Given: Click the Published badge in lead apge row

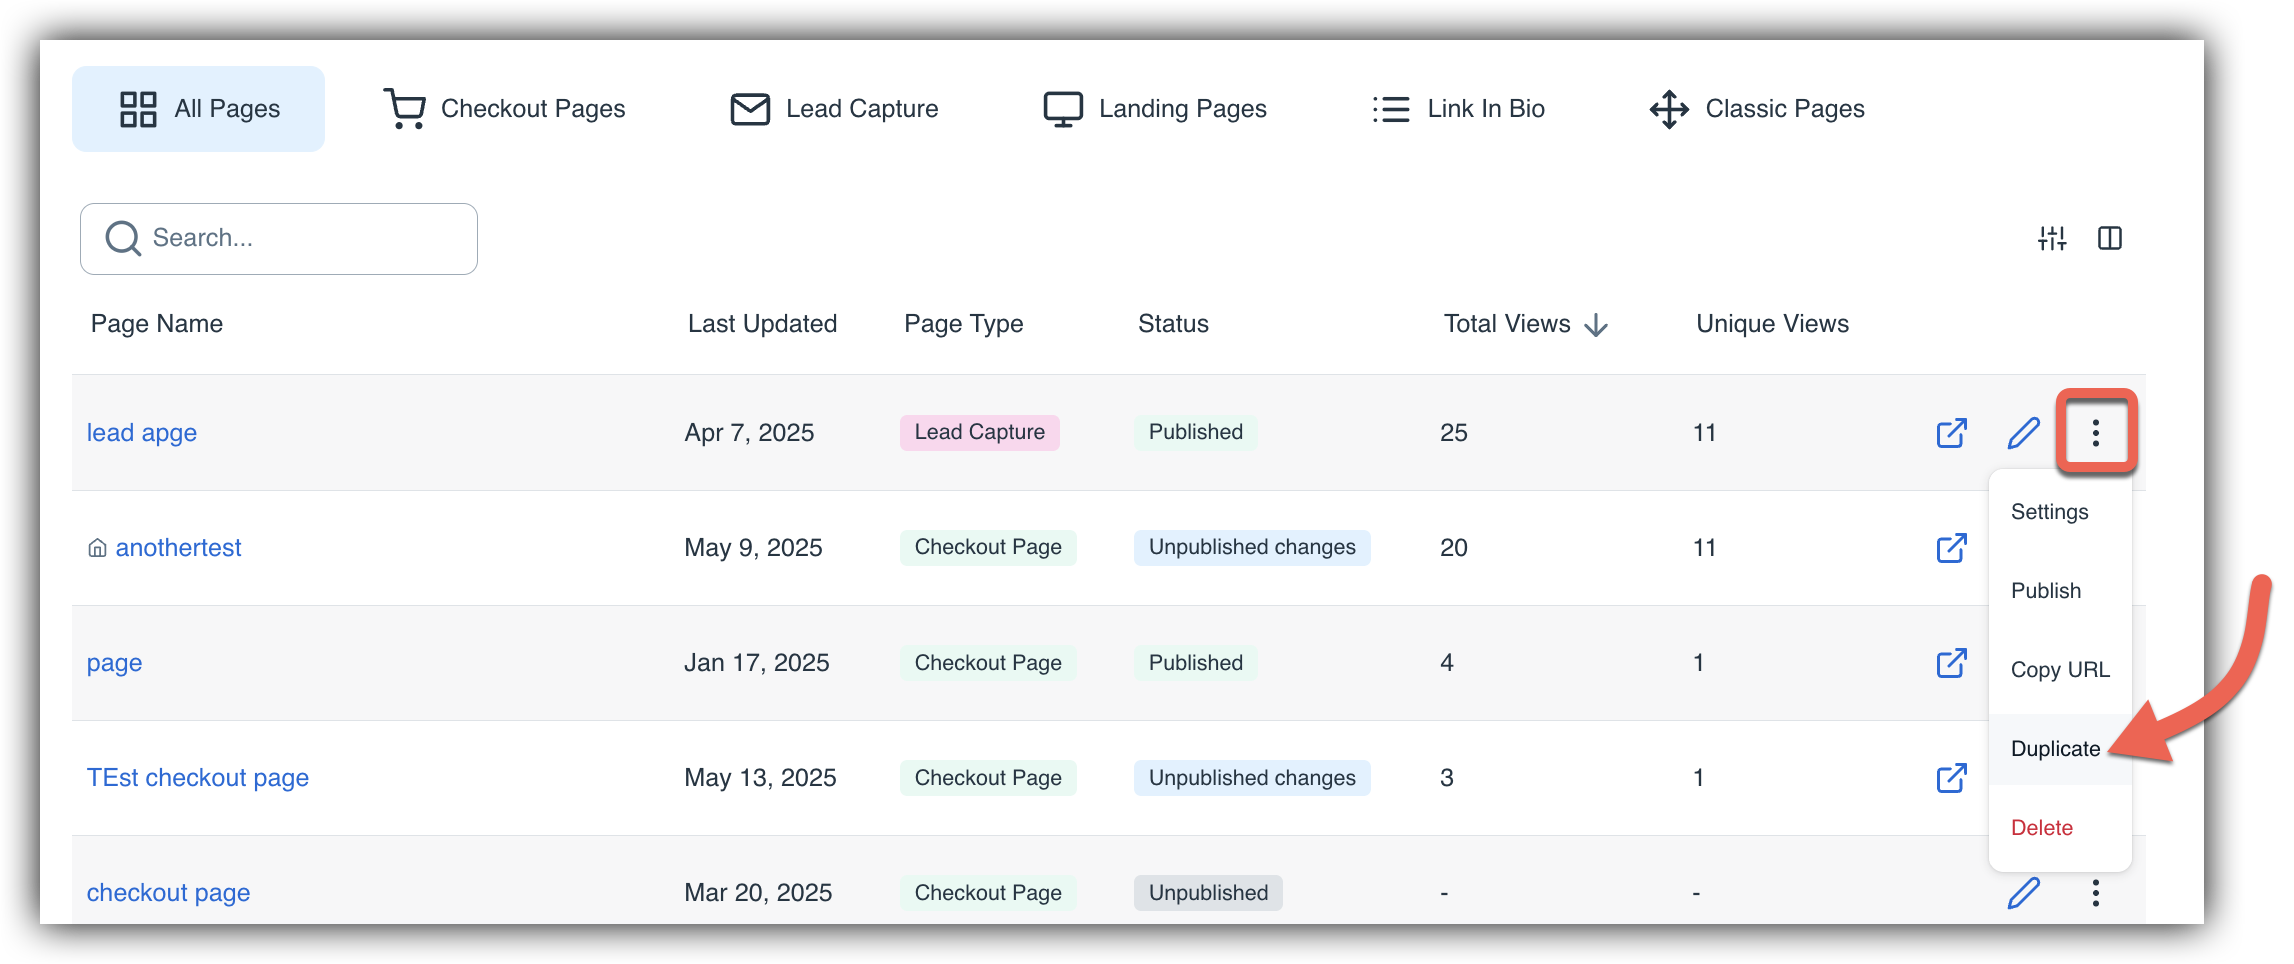Looking at the screenshot, I should 1196,432.
